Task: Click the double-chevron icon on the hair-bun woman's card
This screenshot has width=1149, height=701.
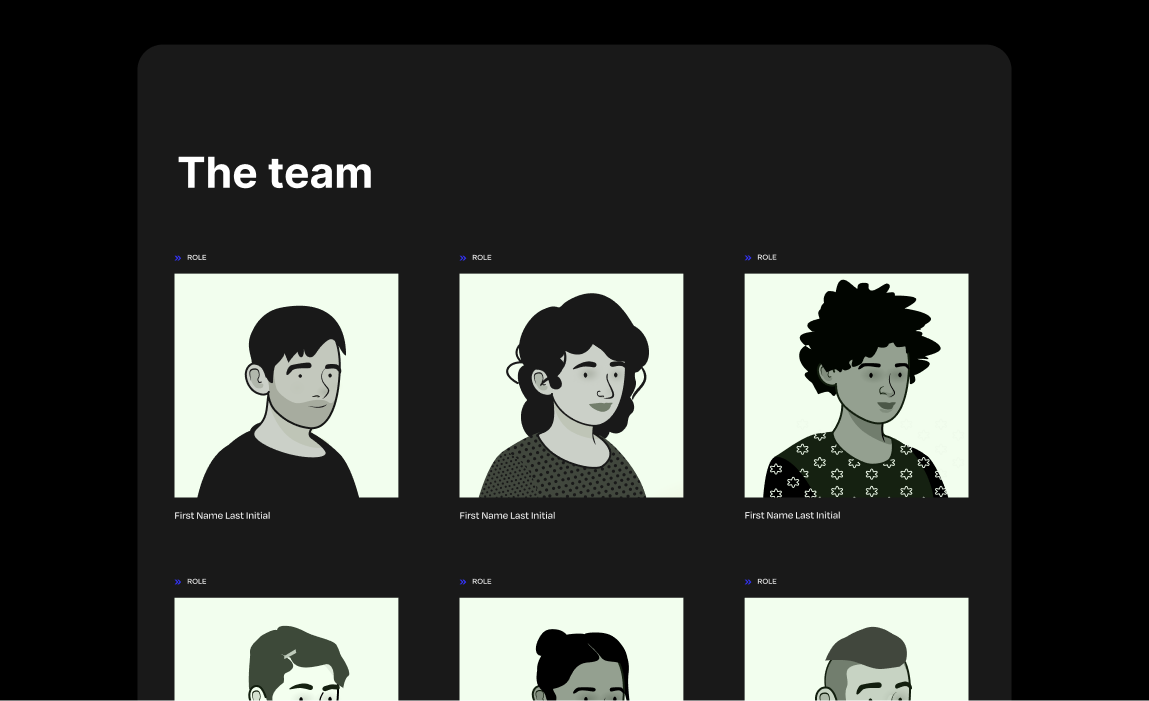Action: (462, 582)
